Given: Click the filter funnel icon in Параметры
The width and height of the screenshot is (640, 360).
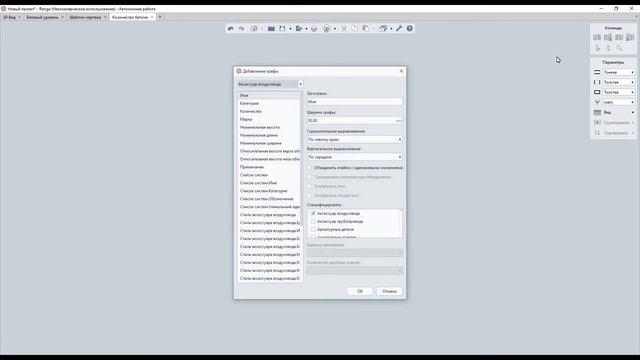Looking at the screenshot, I should click(x=597, y=102).
